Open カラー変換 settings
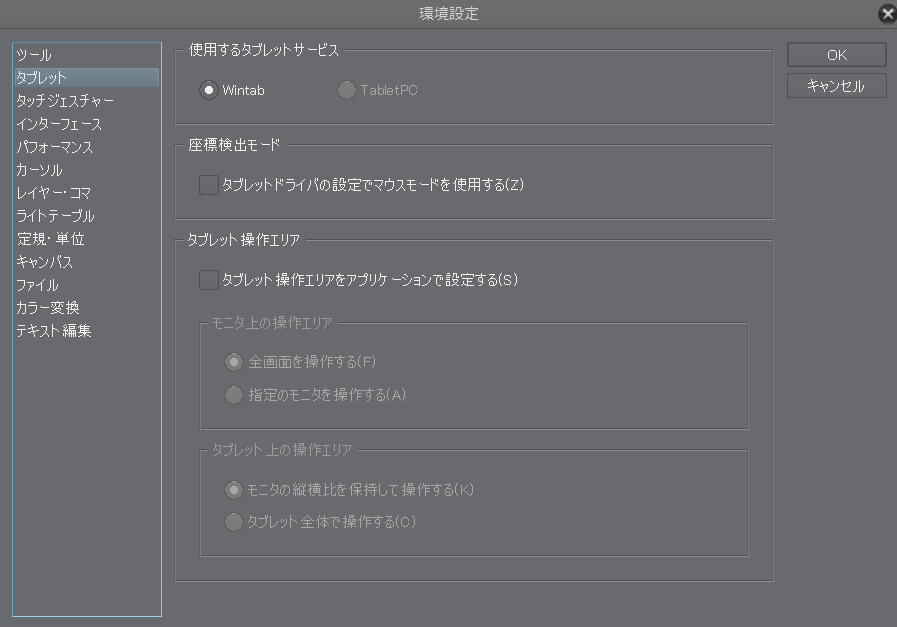Image resolution: width=897 pixels, height=627 pixels. (48, 308)
